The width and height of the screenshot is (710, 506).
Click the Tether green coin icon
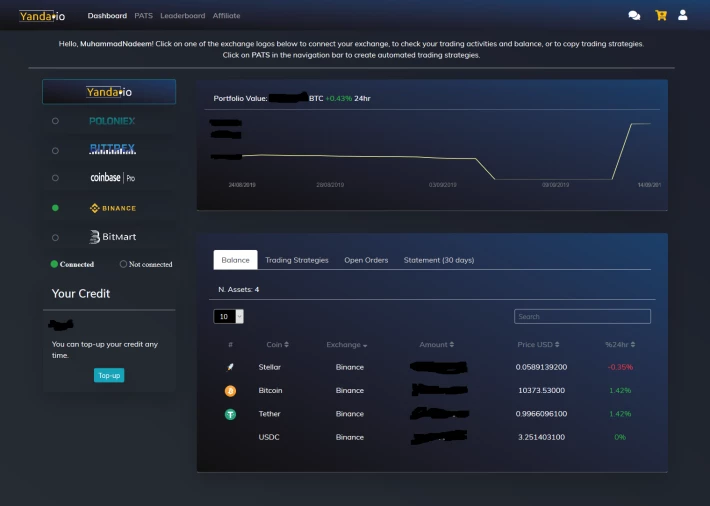[230, 414]
